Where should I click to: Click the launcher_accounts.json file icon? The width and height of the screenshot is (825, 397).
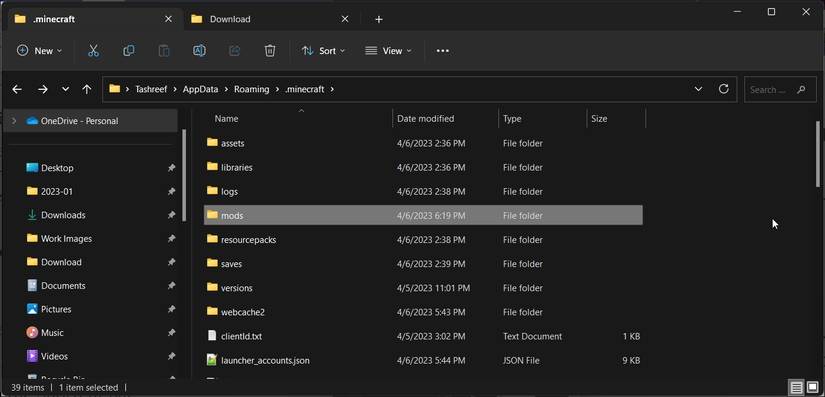pos(212,360)
